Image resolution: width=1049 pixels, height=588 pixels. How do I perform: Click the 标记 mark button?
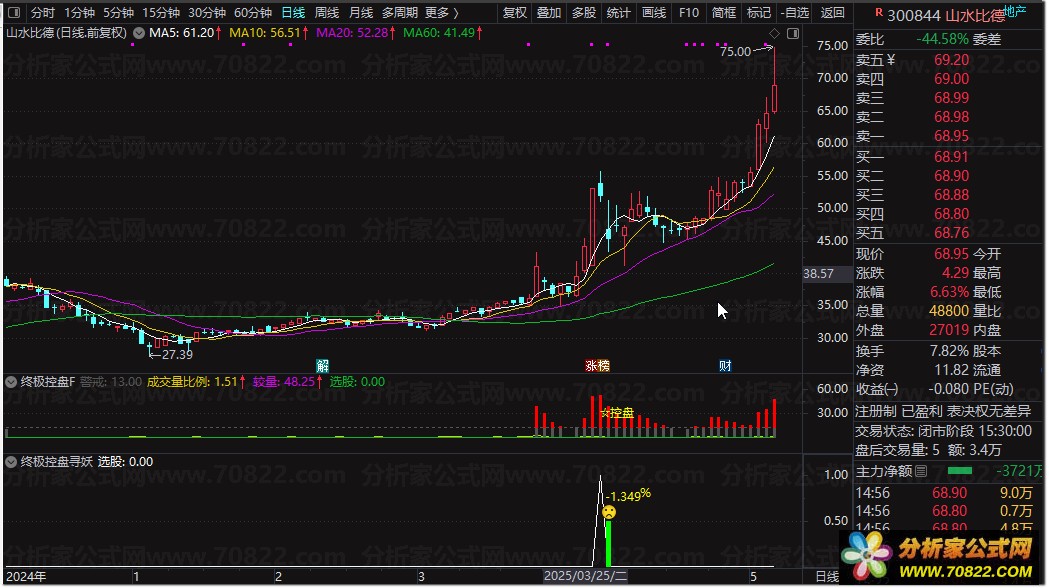[x=759, y=13]
